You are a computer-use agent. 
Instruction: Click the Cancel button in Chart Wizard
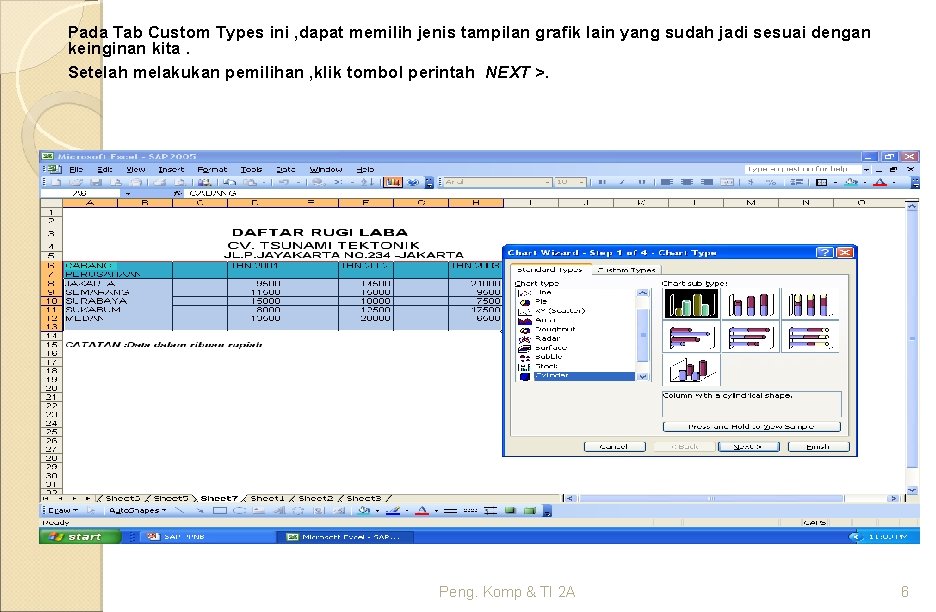tap(614, 447)
